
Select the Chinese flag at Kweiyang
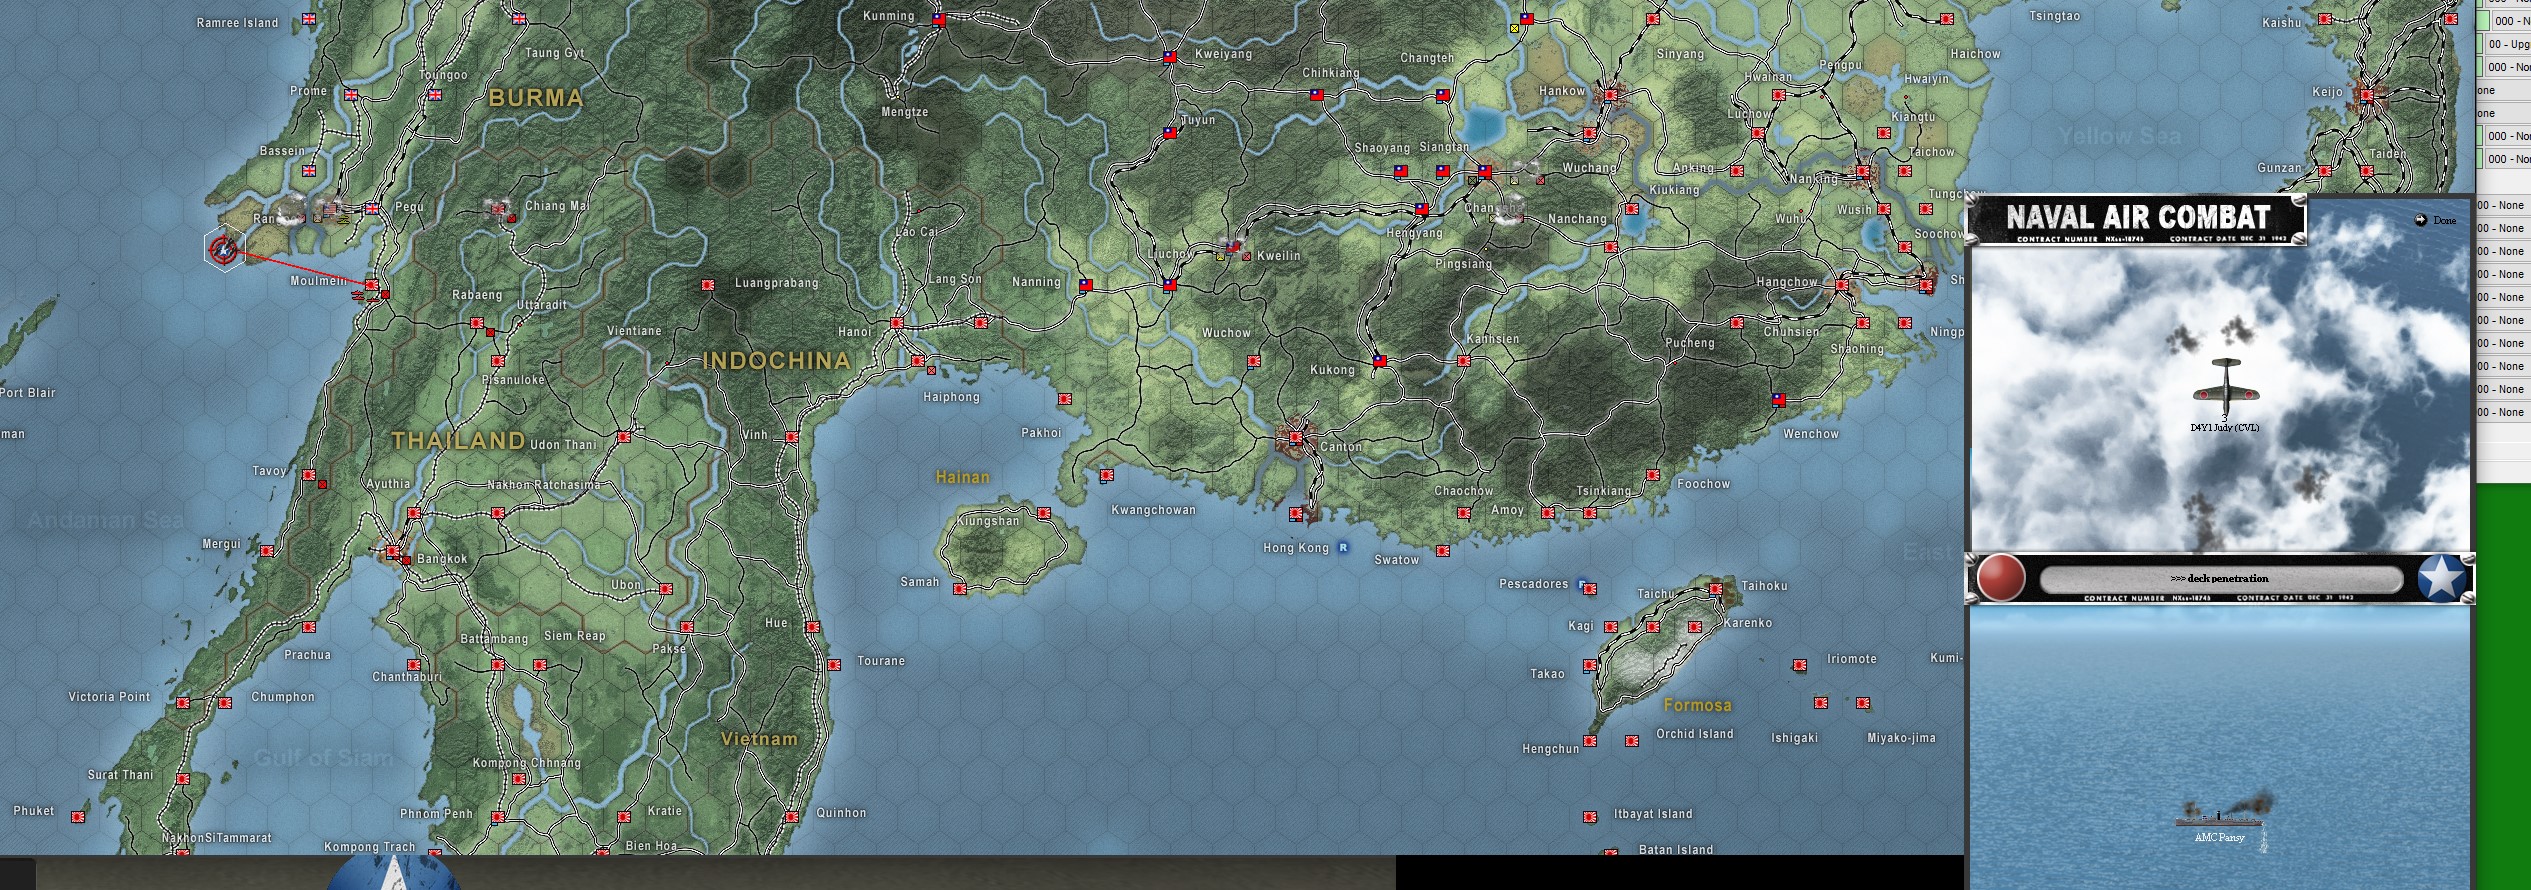1170,57
